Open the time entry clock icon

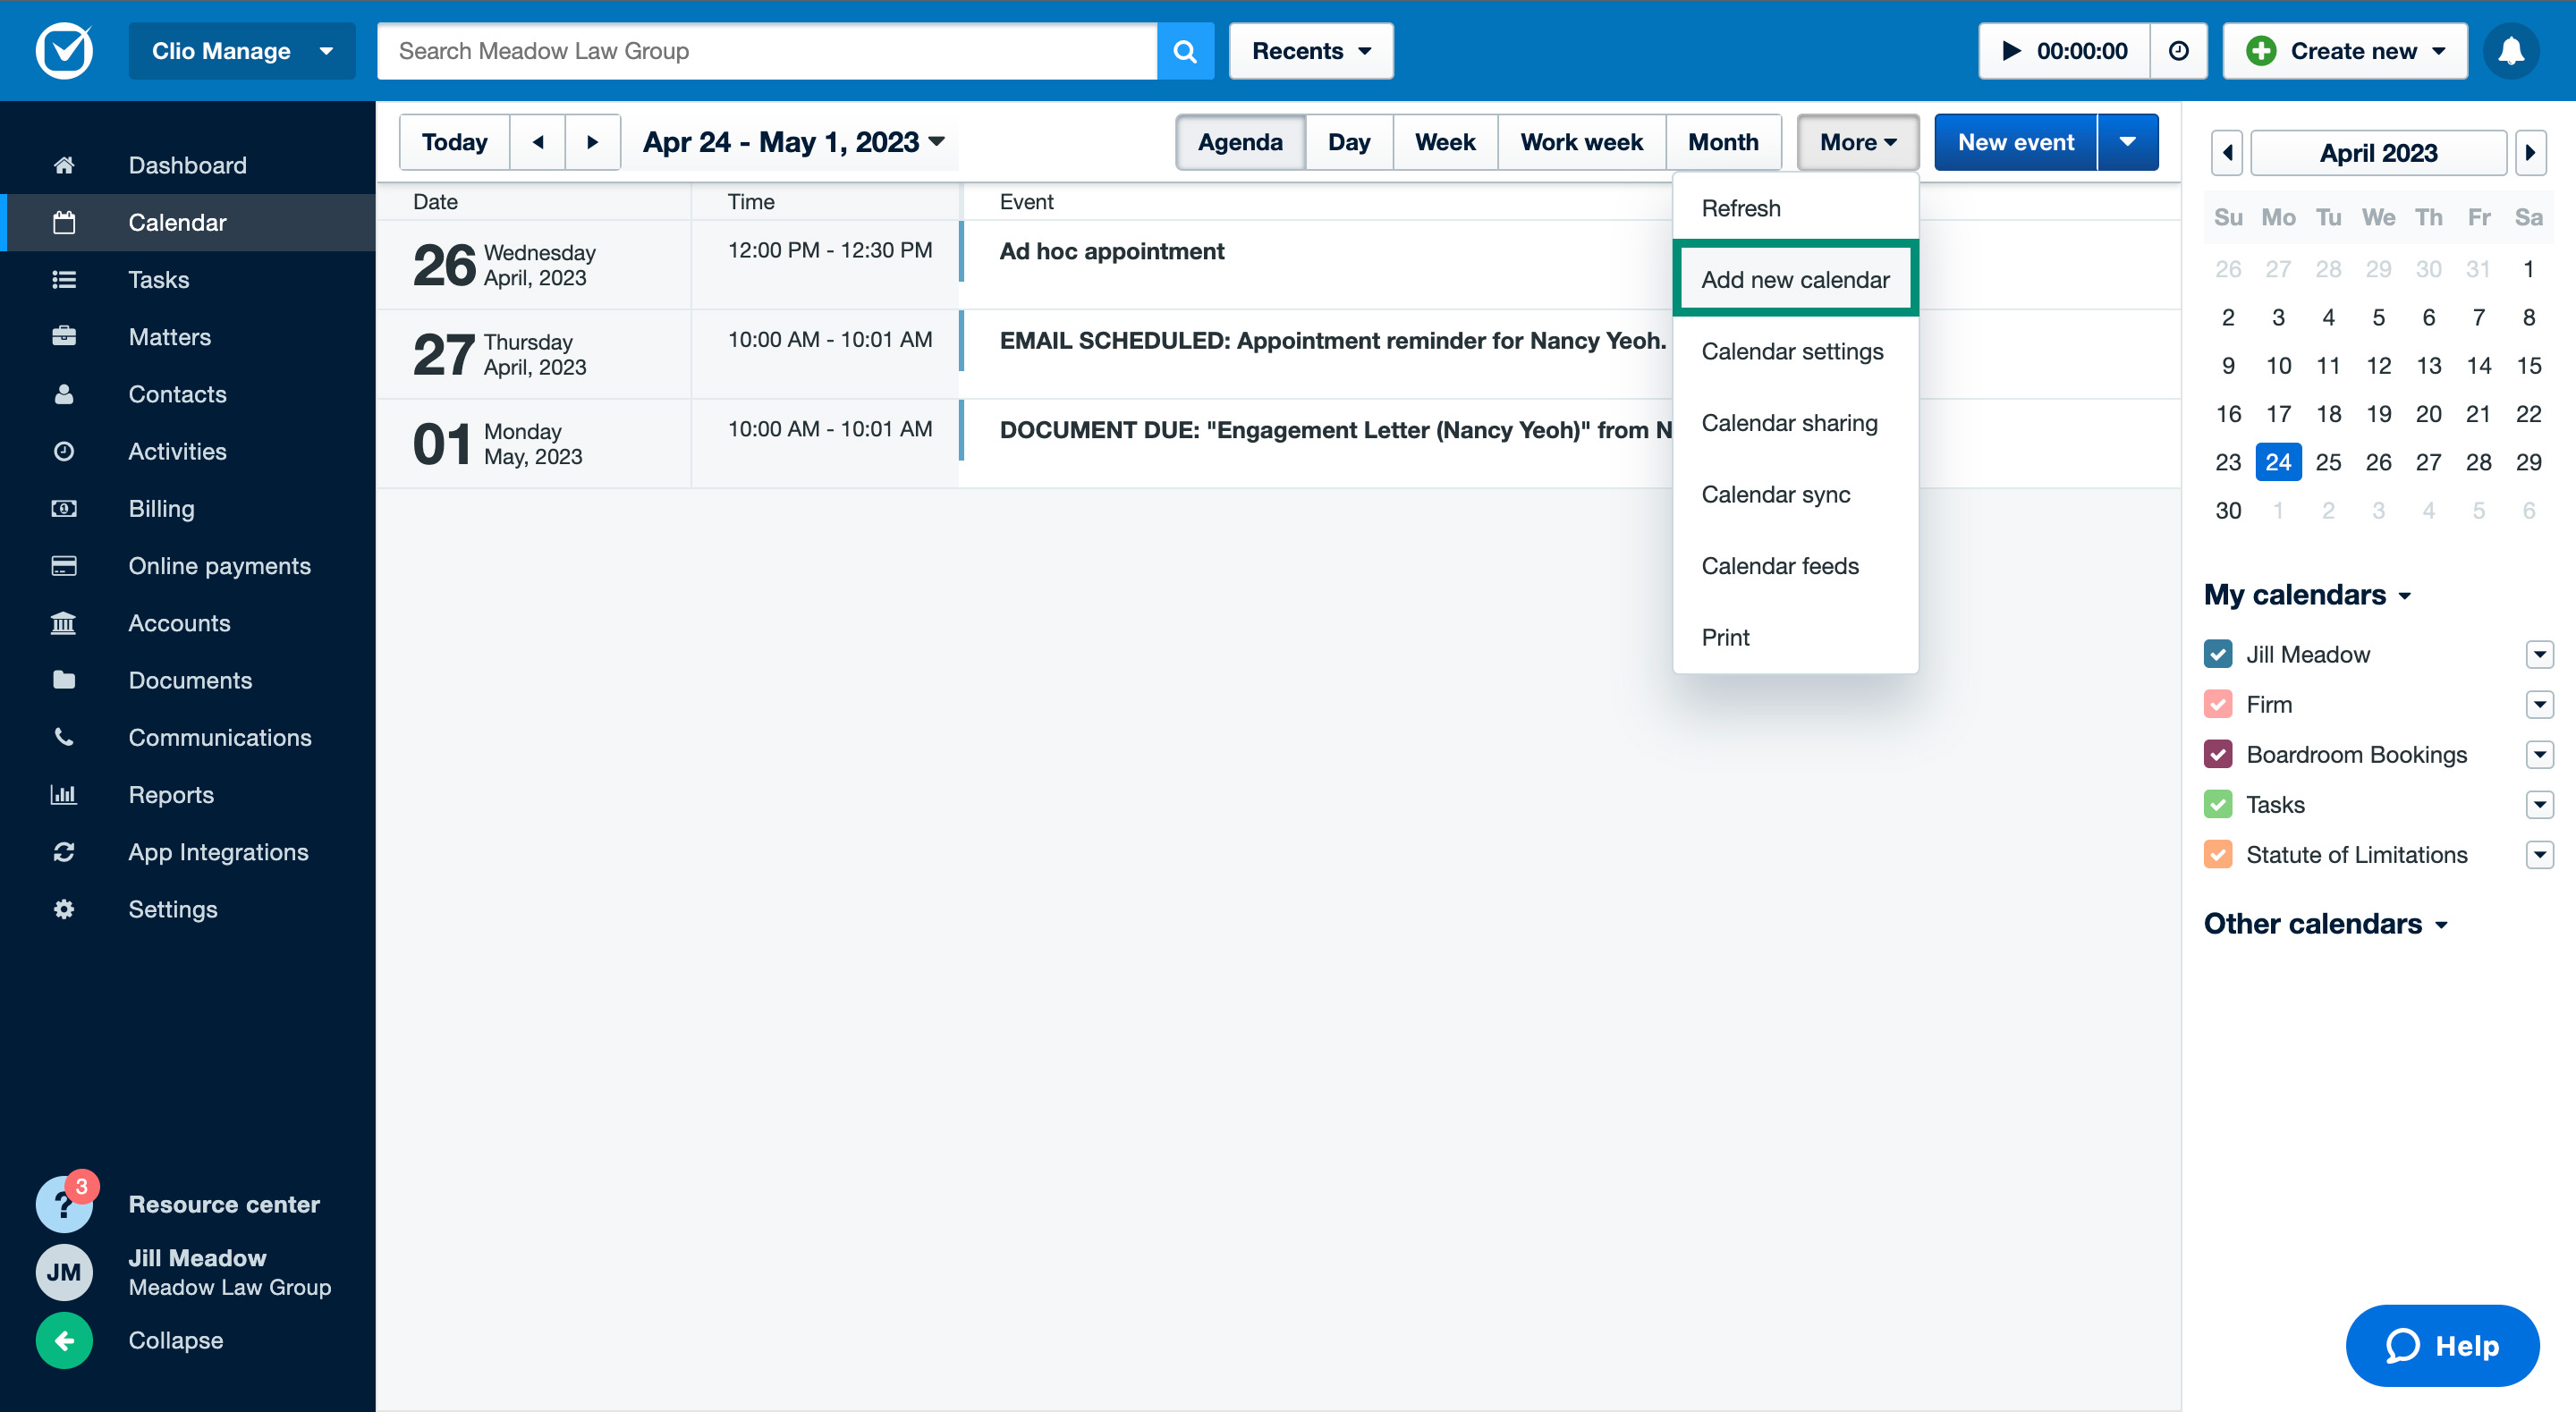[x=2178, y=51]
